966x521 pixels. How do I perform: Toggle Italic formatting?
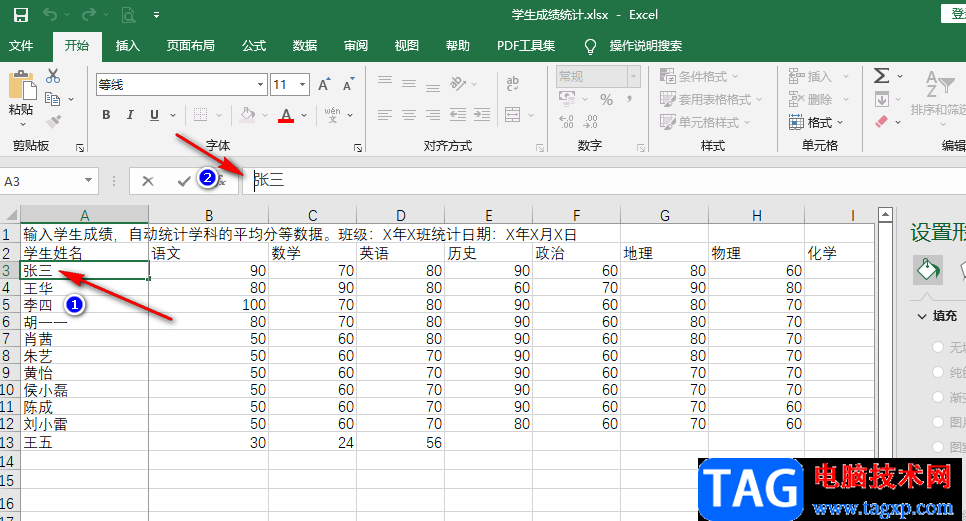pos(130,115)
